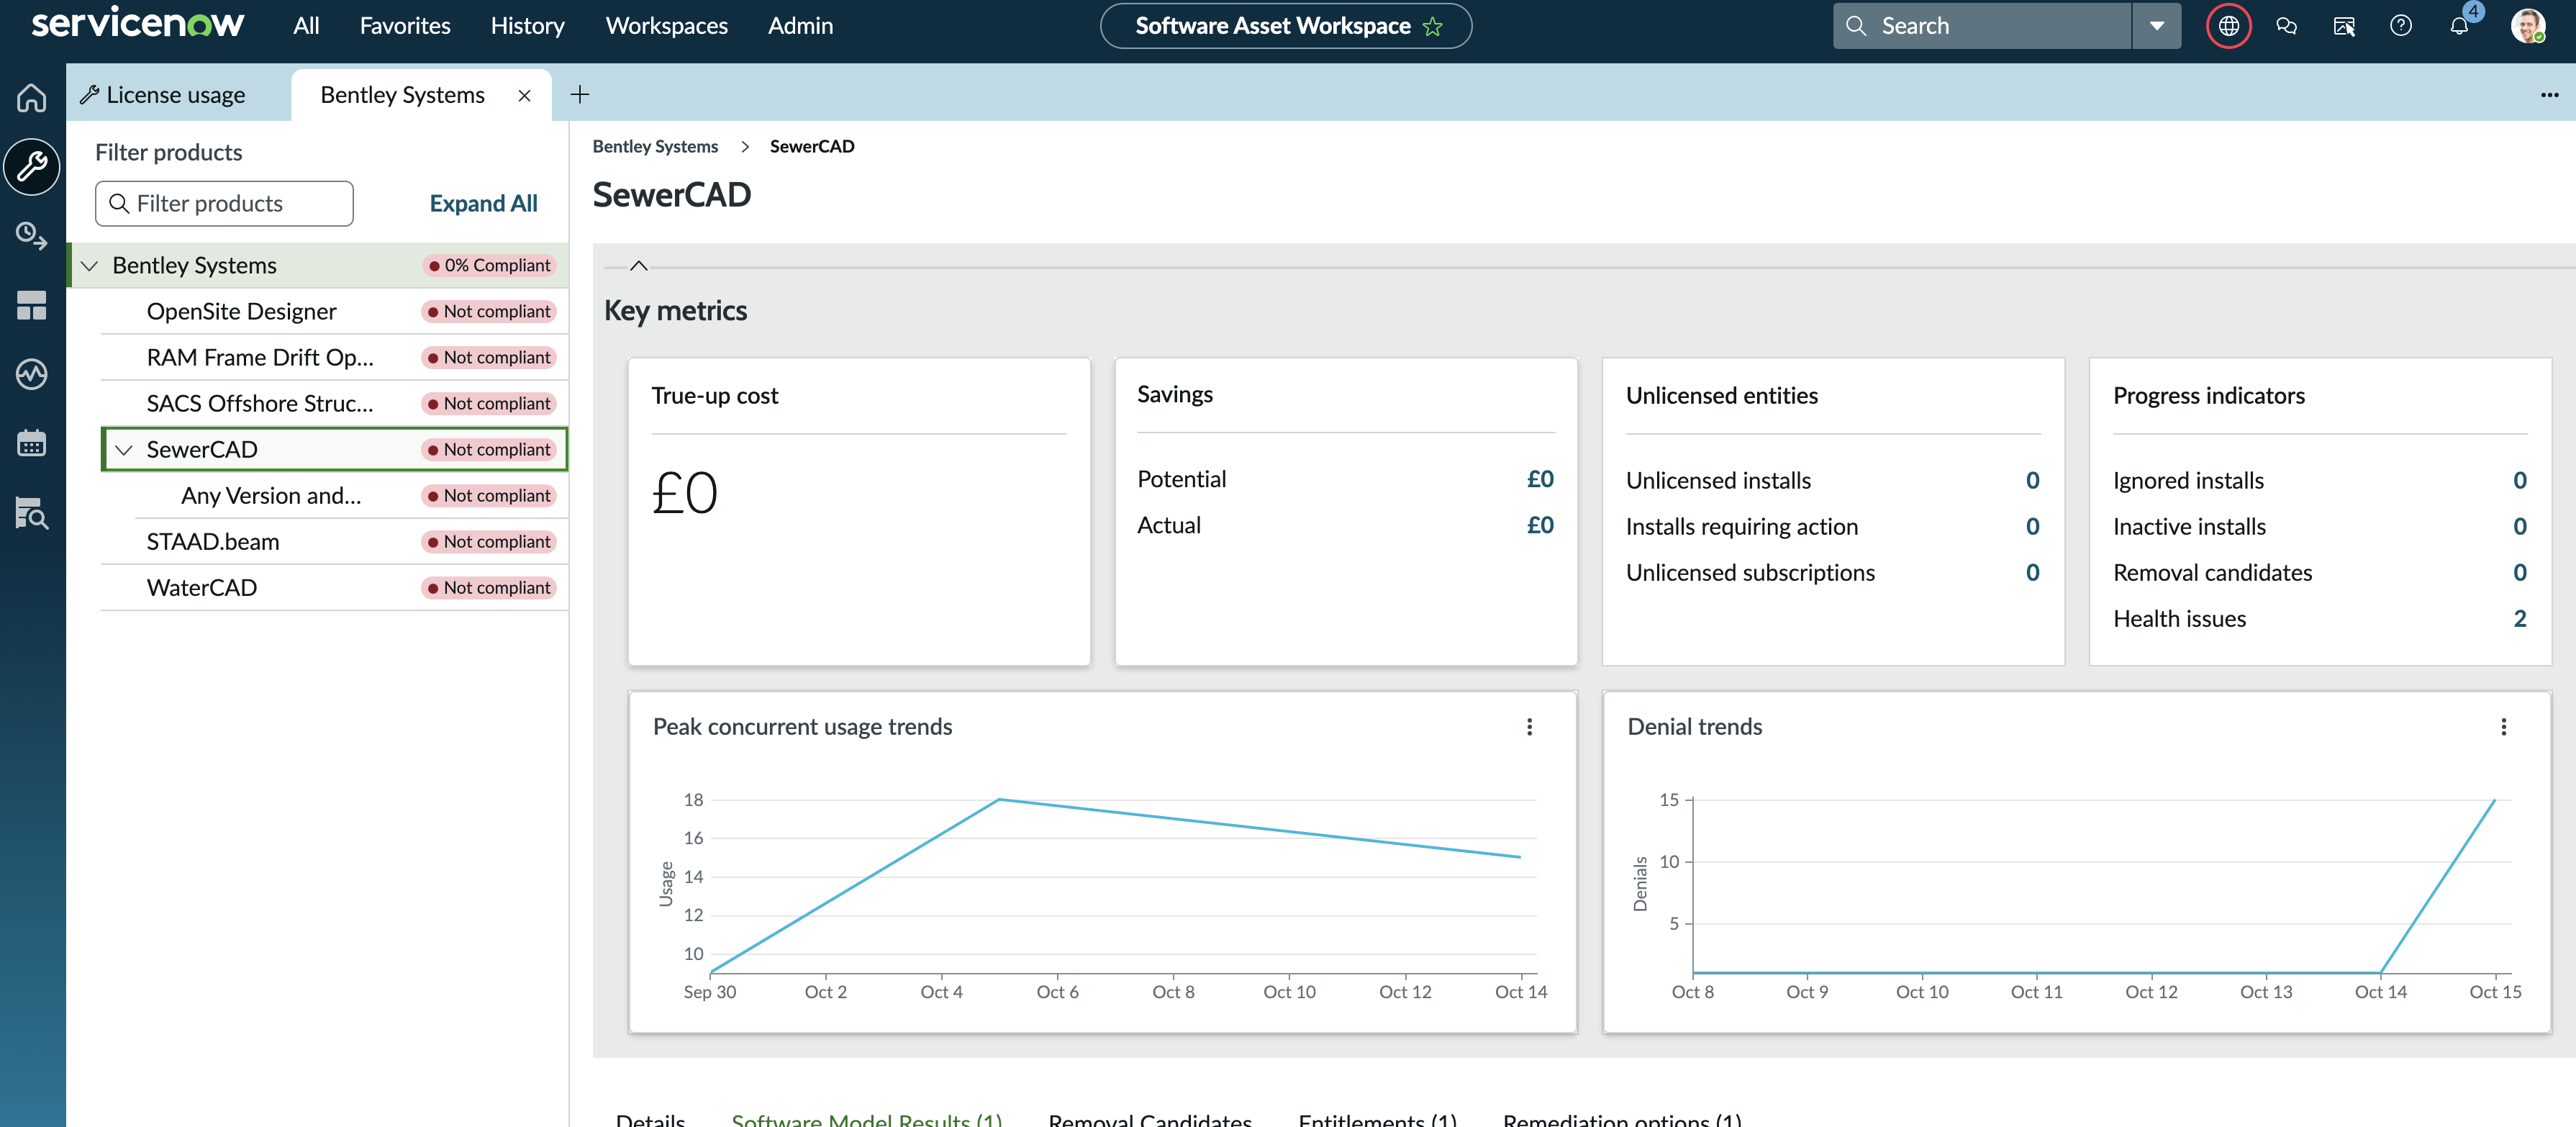Click the Installs requiring action count
This screenshot has width=2576, height=1127.
pos(2032,527)
